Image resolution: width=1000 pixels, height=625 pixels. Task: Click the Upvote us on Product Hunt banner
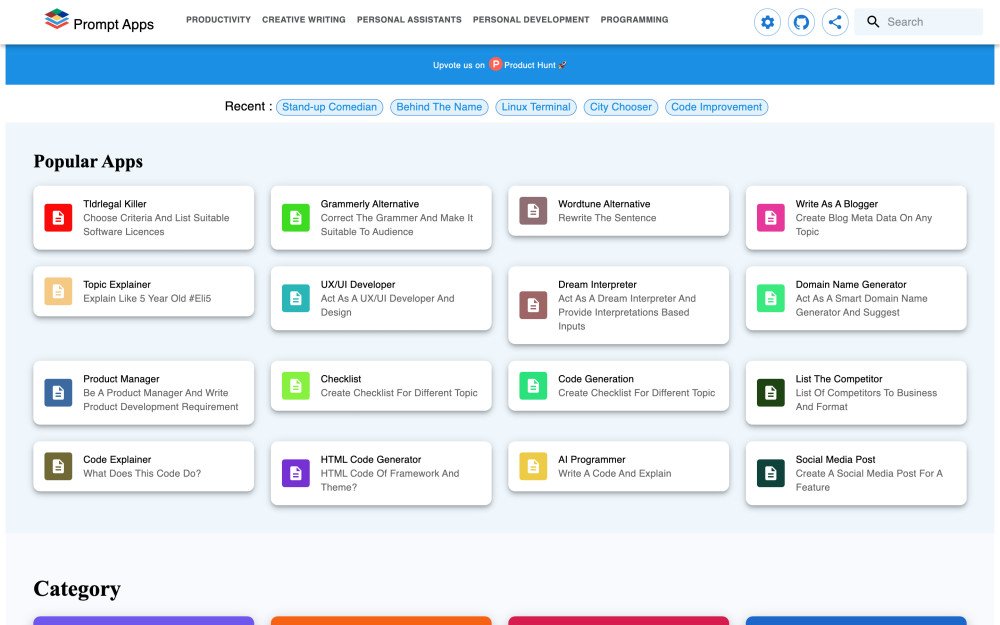tap(500, 65)
